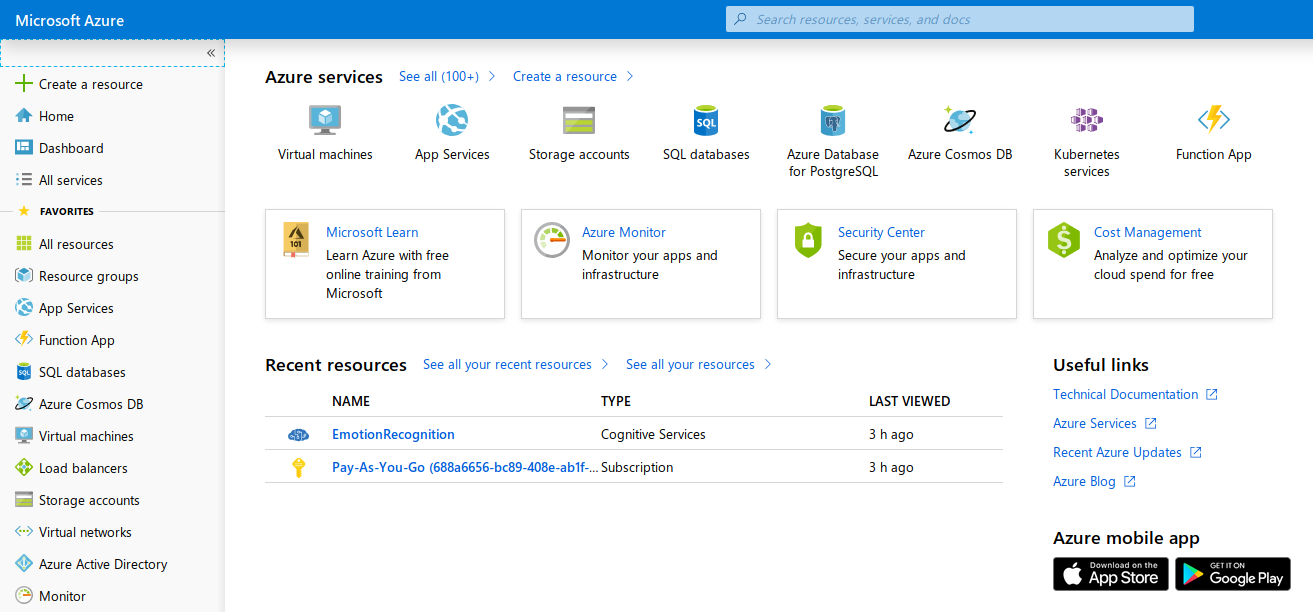Click the Microsoft Azure header title

pyautogui.click(x=70, y=20)
